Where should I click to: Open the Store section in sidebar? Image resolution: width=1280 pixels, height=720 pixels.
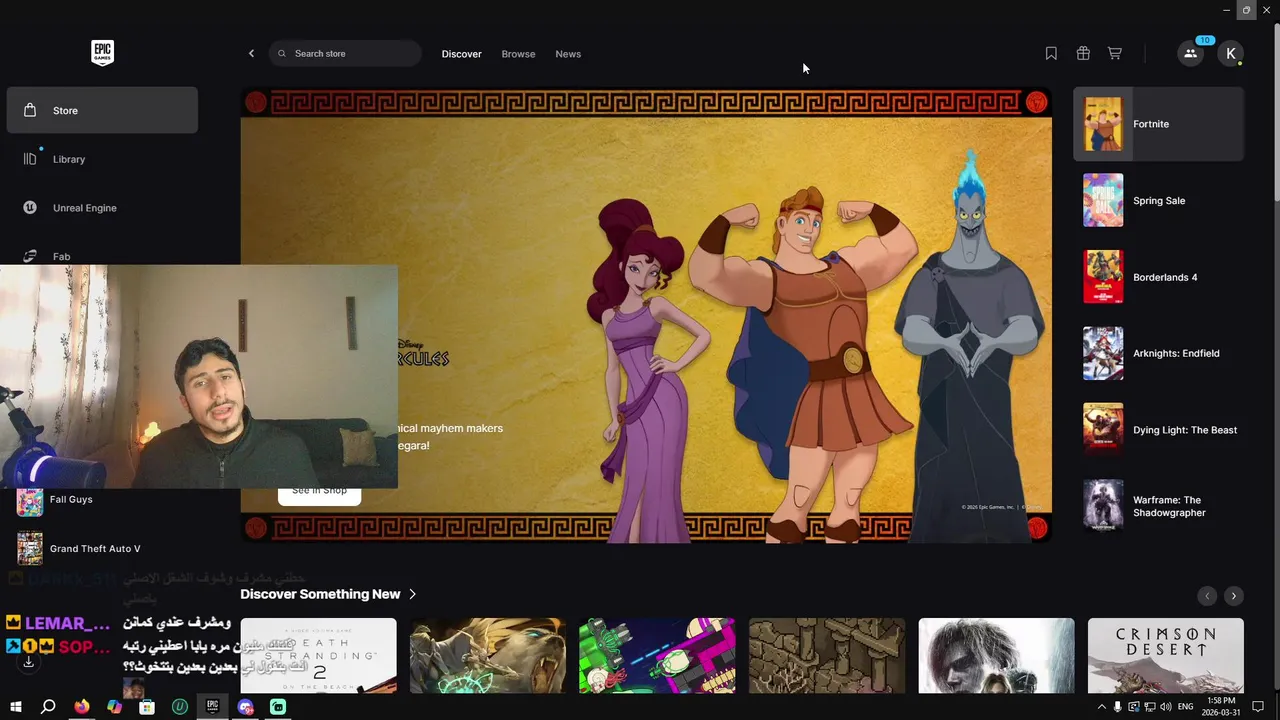coord(102,110)
